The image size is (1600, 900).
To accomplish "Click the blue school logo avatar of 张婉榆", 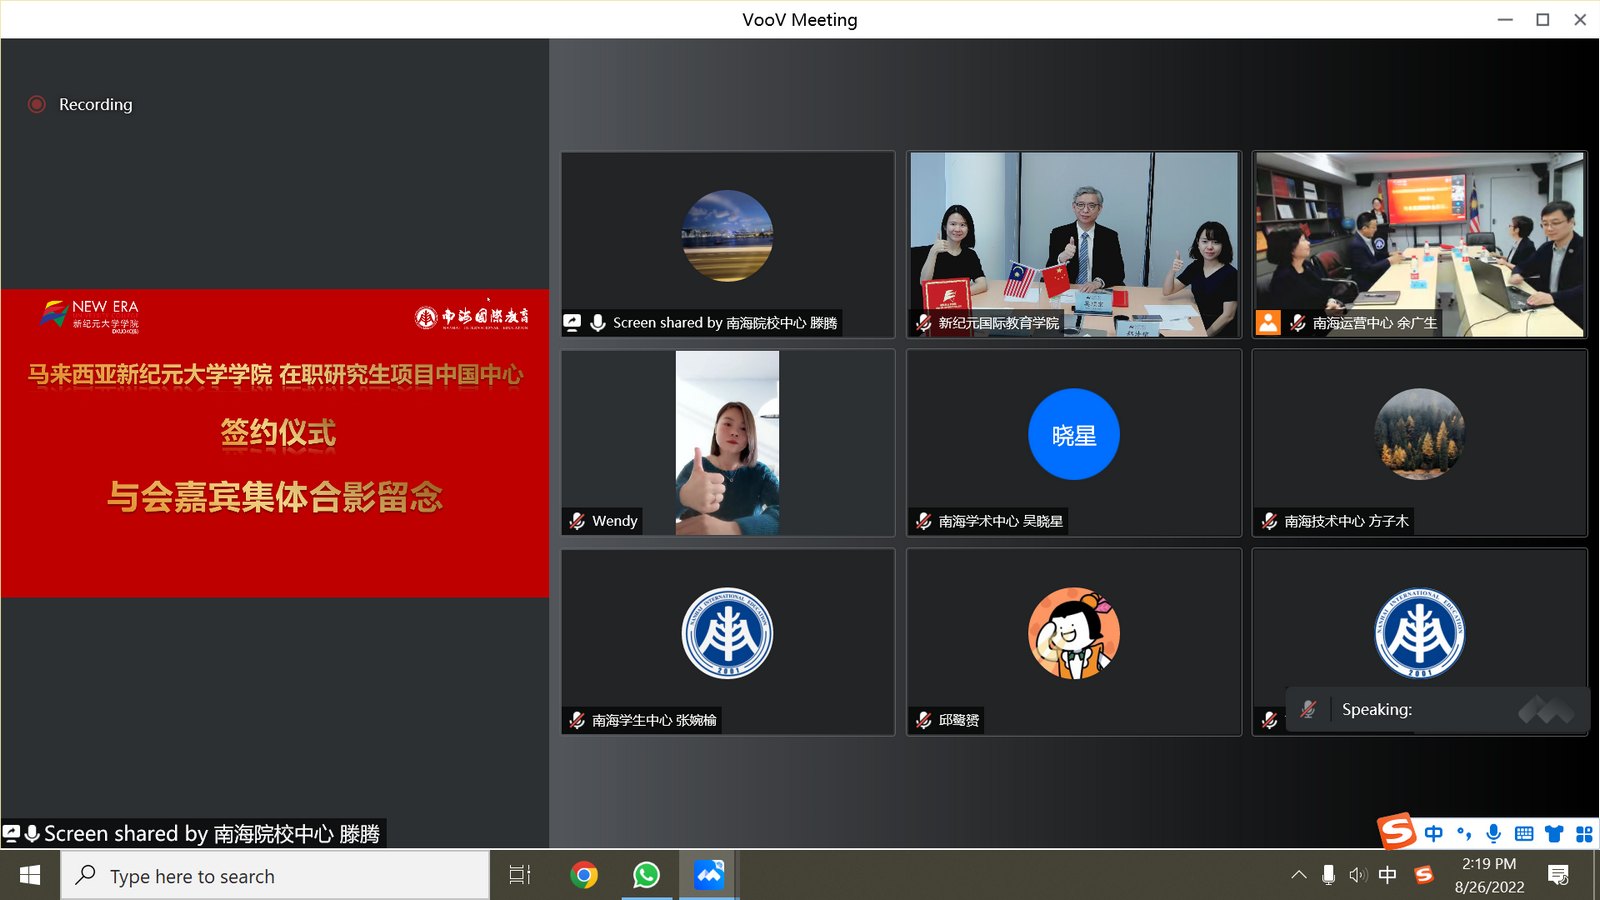I will pyautogui.click(x=727, y=633).
